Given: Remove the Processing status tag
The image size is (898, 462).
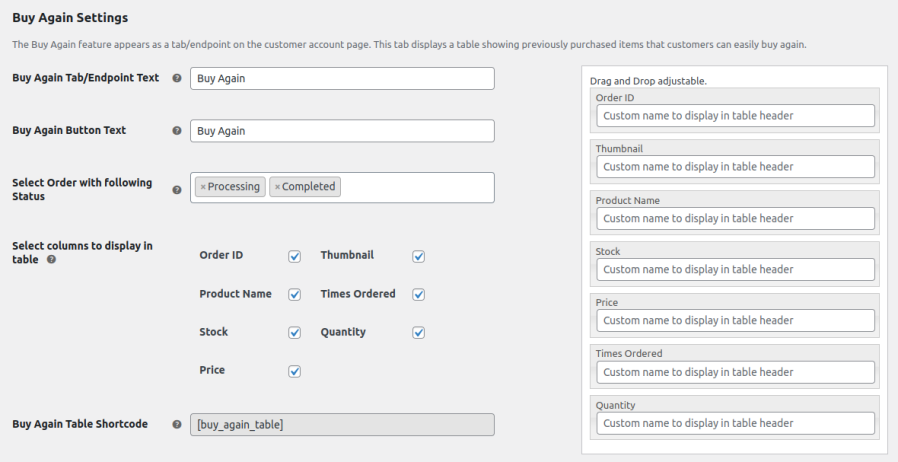Looking at the screenshot, I should pyautogui.click(x=203, y=187).
